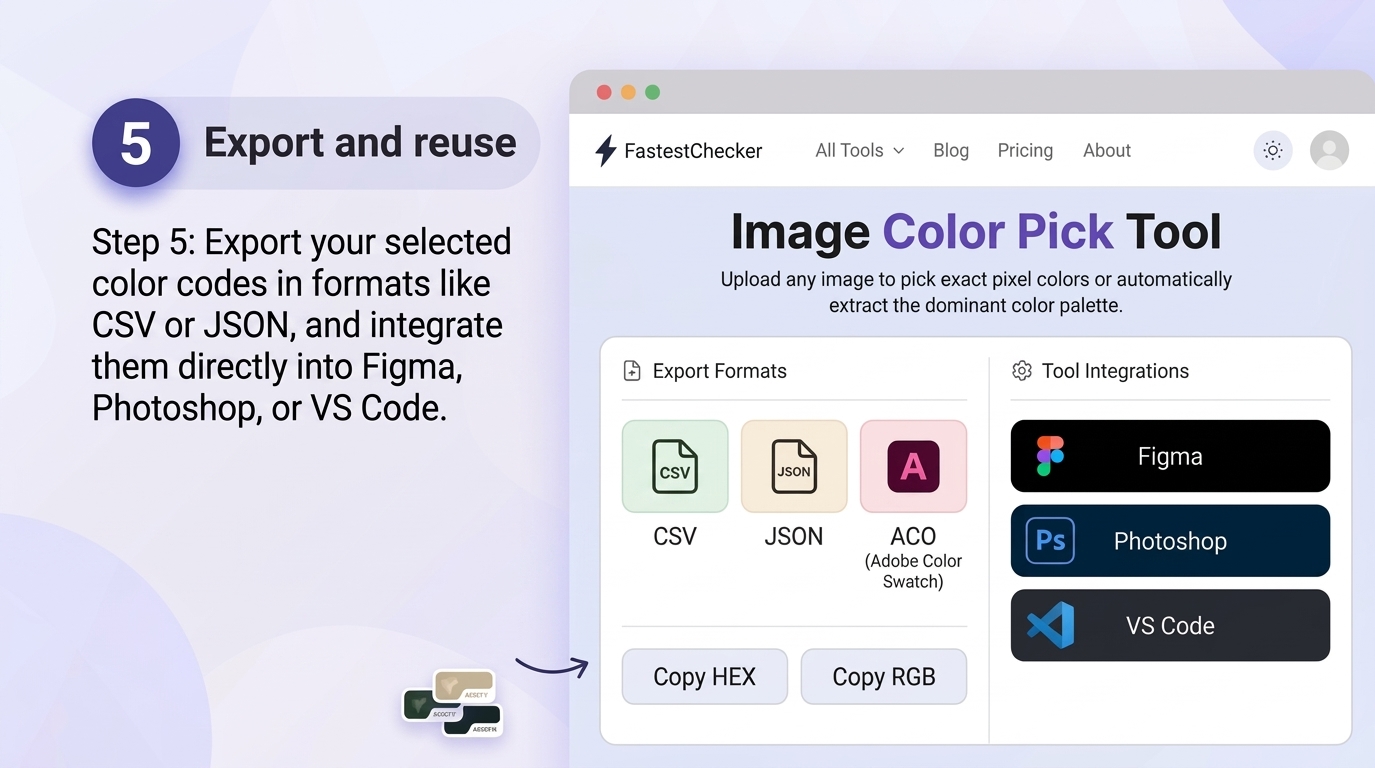The width and height of the screenshot is (1375, 768).
Task: Launch the Photoshop integration
Action: [1170, 541]
